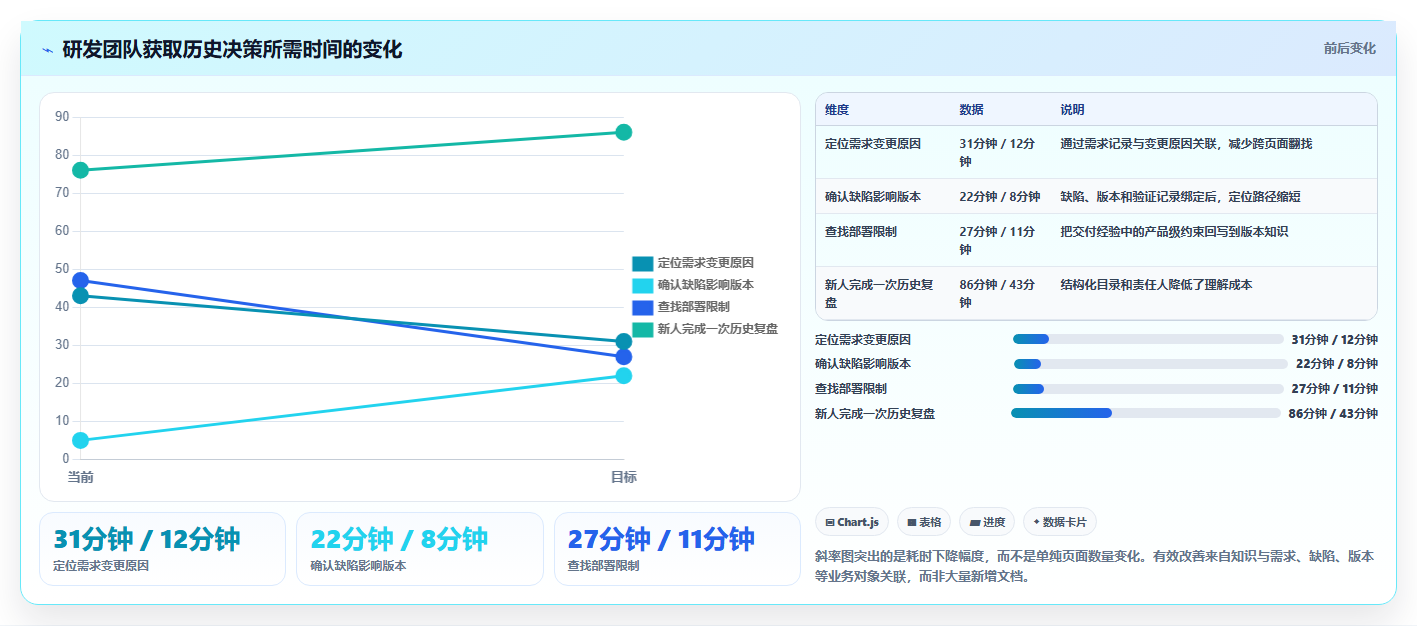The image size is (1417, 626).
Task: Click the cyan 目标 data point at 22
Action: pos(624,376)
